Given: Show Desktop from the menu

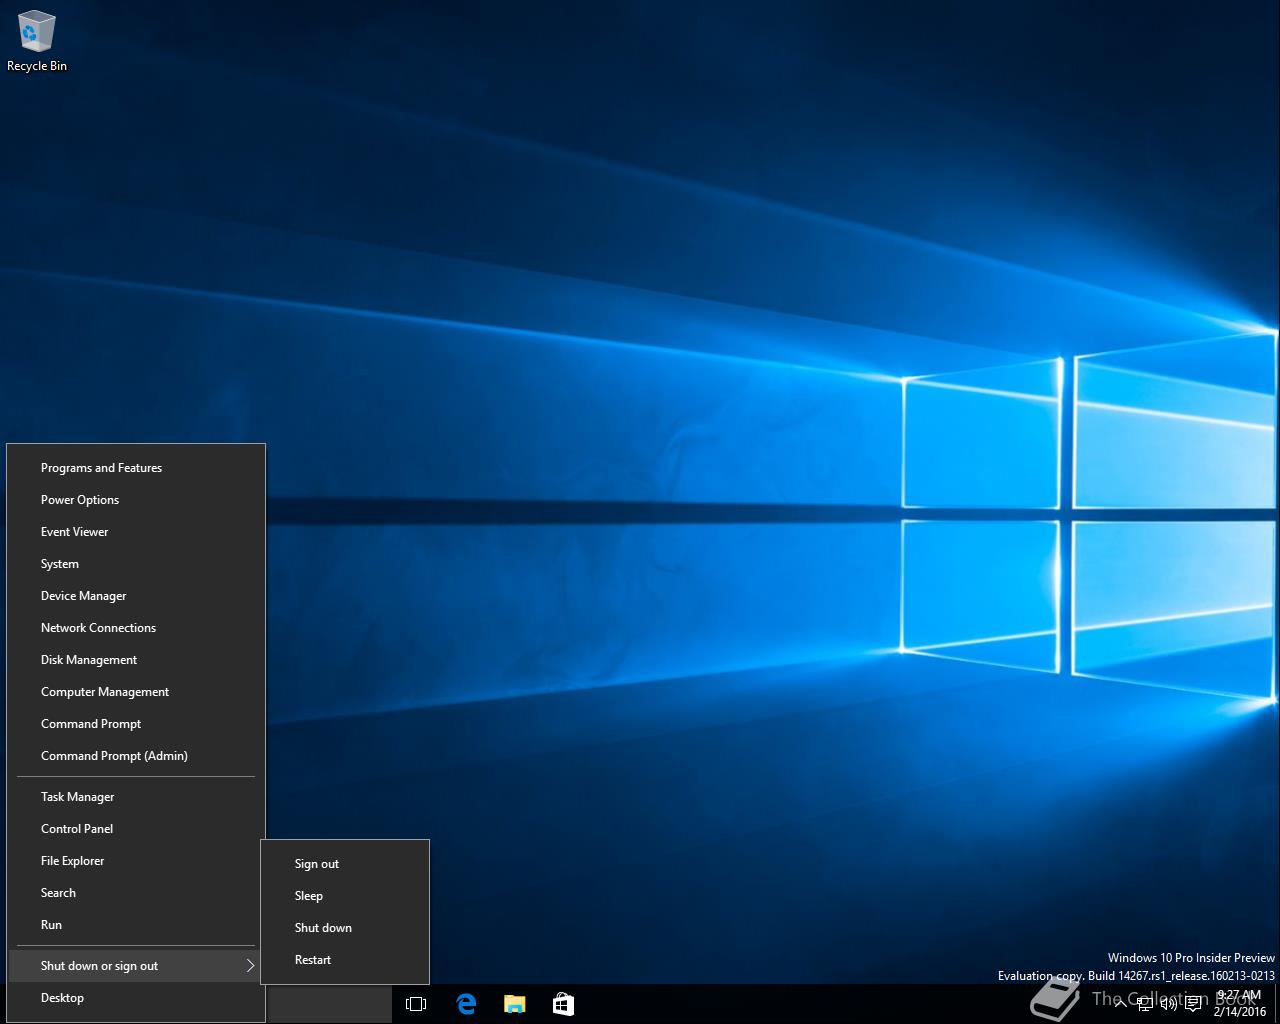Looking at the screenshot, I should coord(136,998).
